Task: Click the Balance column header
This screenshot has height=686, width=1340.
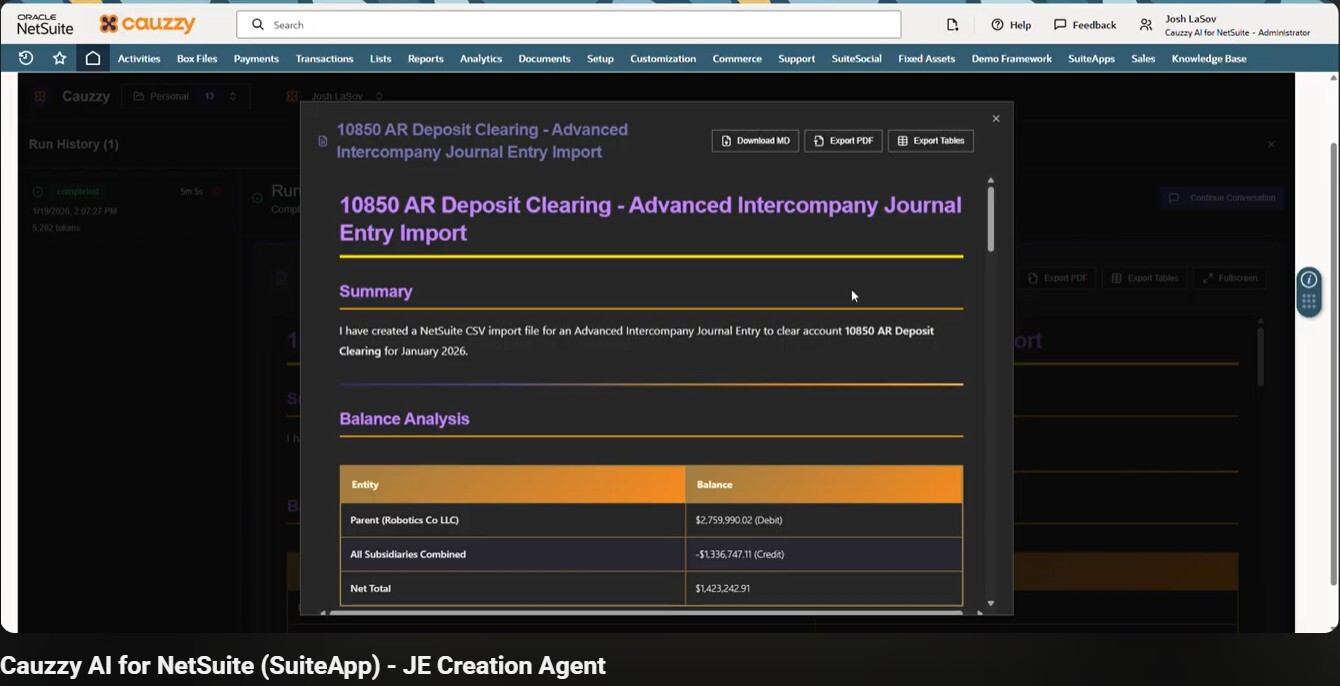Action: click(x=824, y=484)
